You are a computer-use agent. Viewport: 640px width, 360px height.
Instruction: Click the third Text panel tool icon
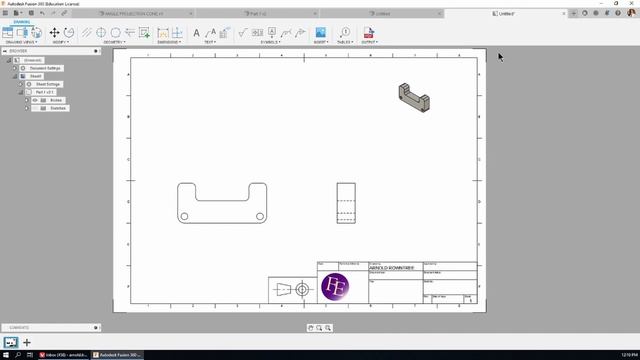click(x=225, y=33)
